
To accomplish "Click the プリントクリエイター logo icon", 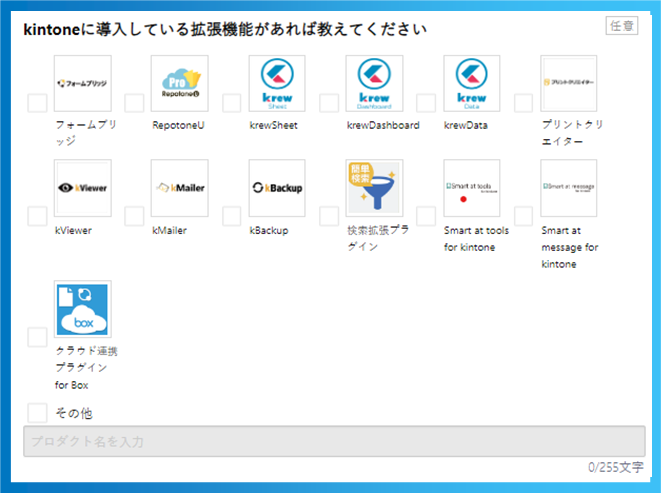I will 569,84.
